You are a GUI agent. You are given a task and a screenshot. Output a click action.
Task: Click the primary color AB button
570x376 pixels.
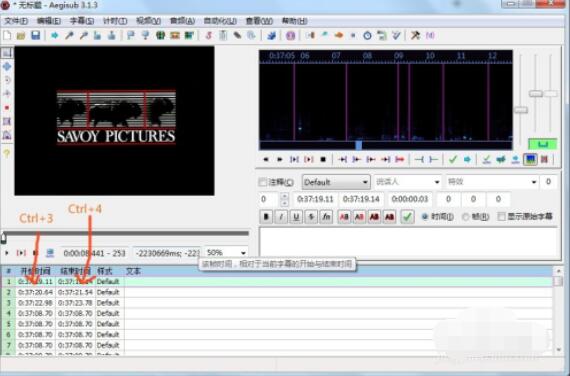344,217
